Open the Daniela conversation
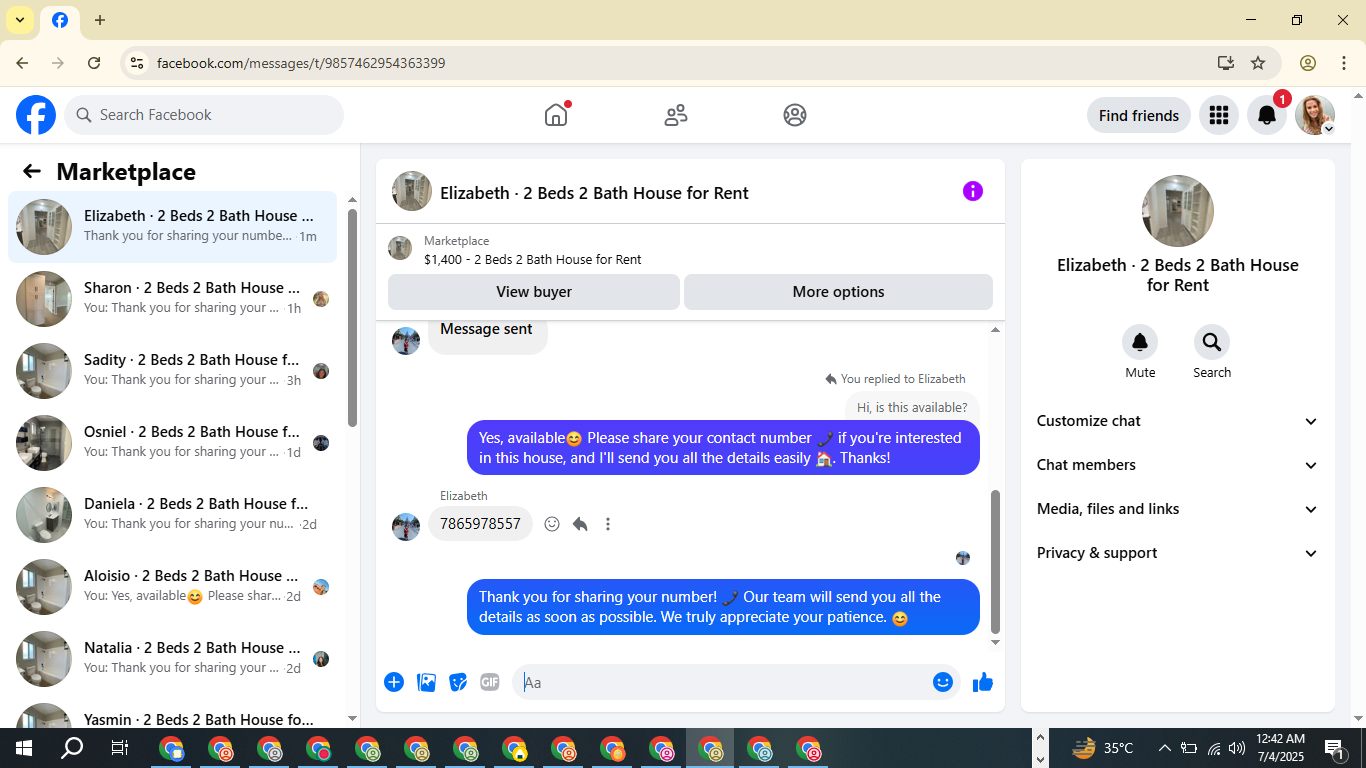 [x=172, y=515]
